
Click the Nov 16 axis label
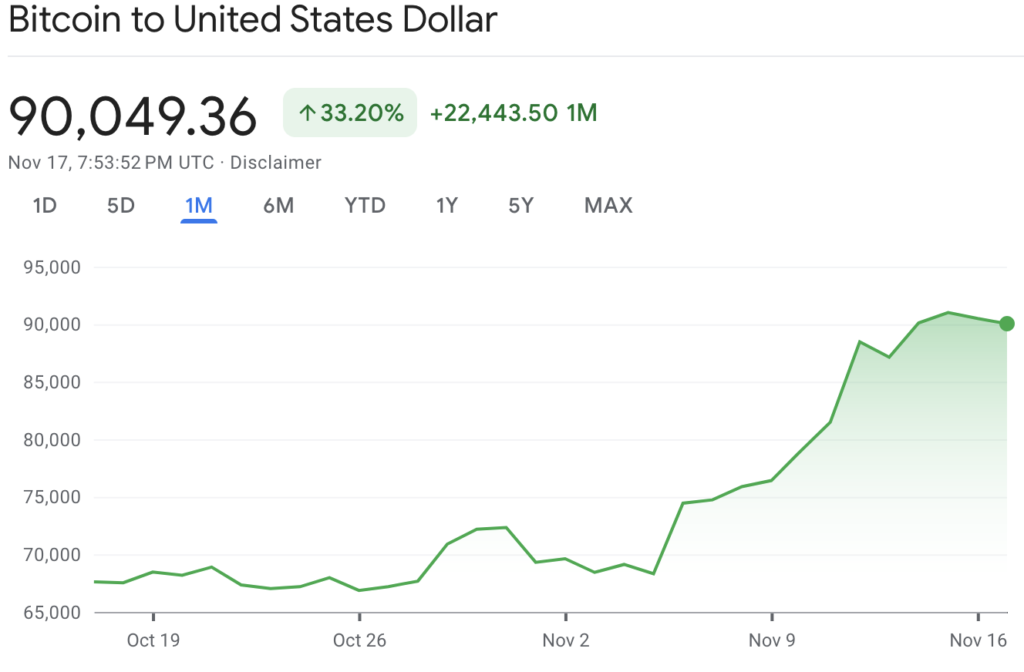[x=977, y=639]
